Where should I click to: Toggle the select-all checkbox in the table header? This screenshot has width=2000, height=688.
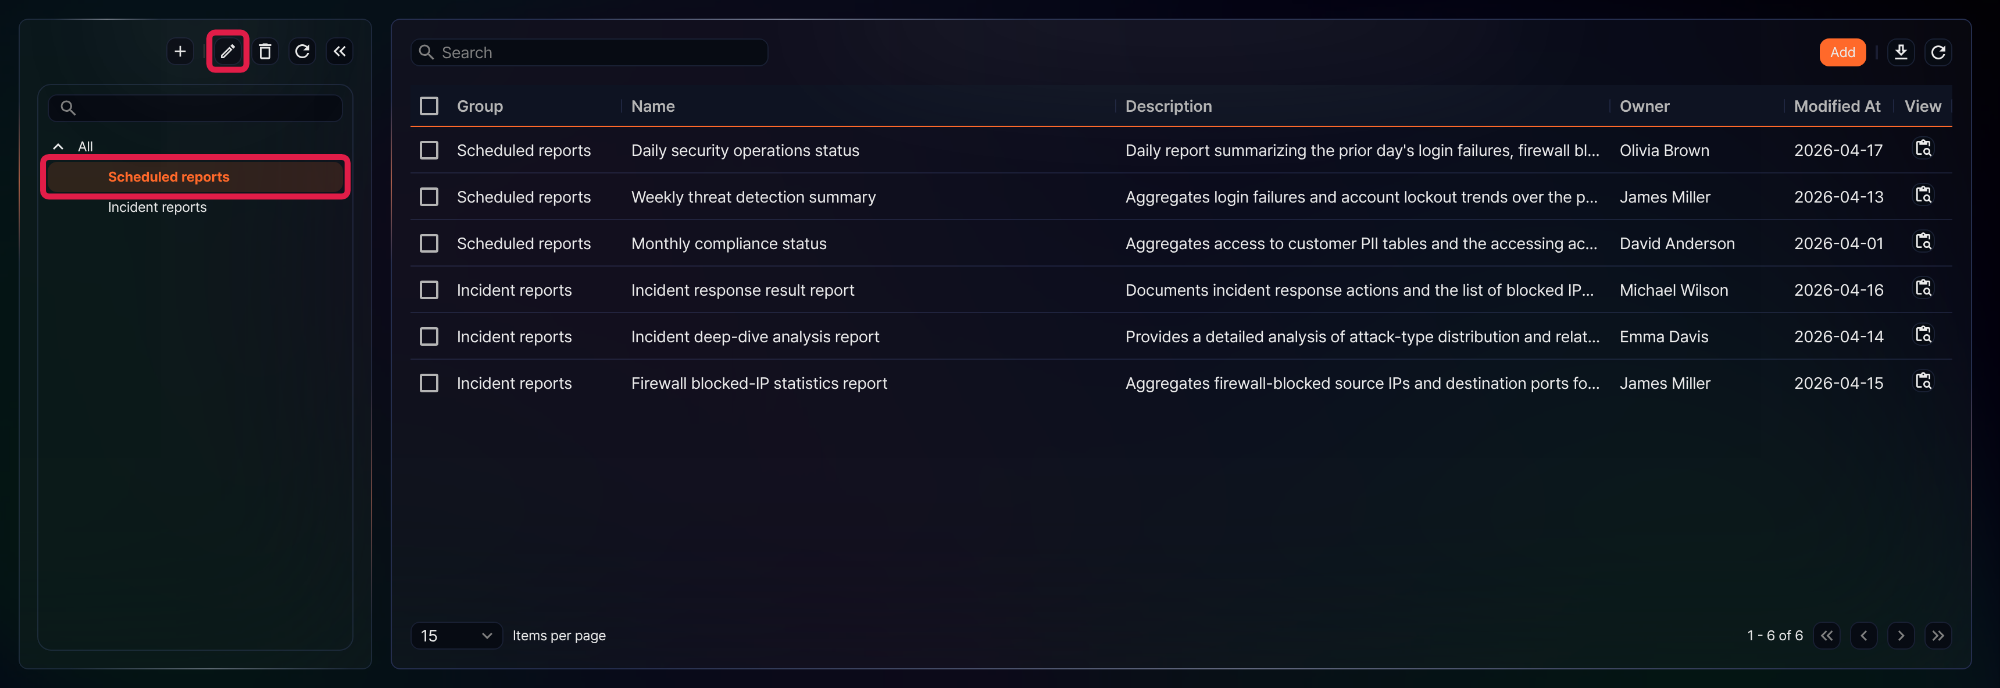[429, 106]
